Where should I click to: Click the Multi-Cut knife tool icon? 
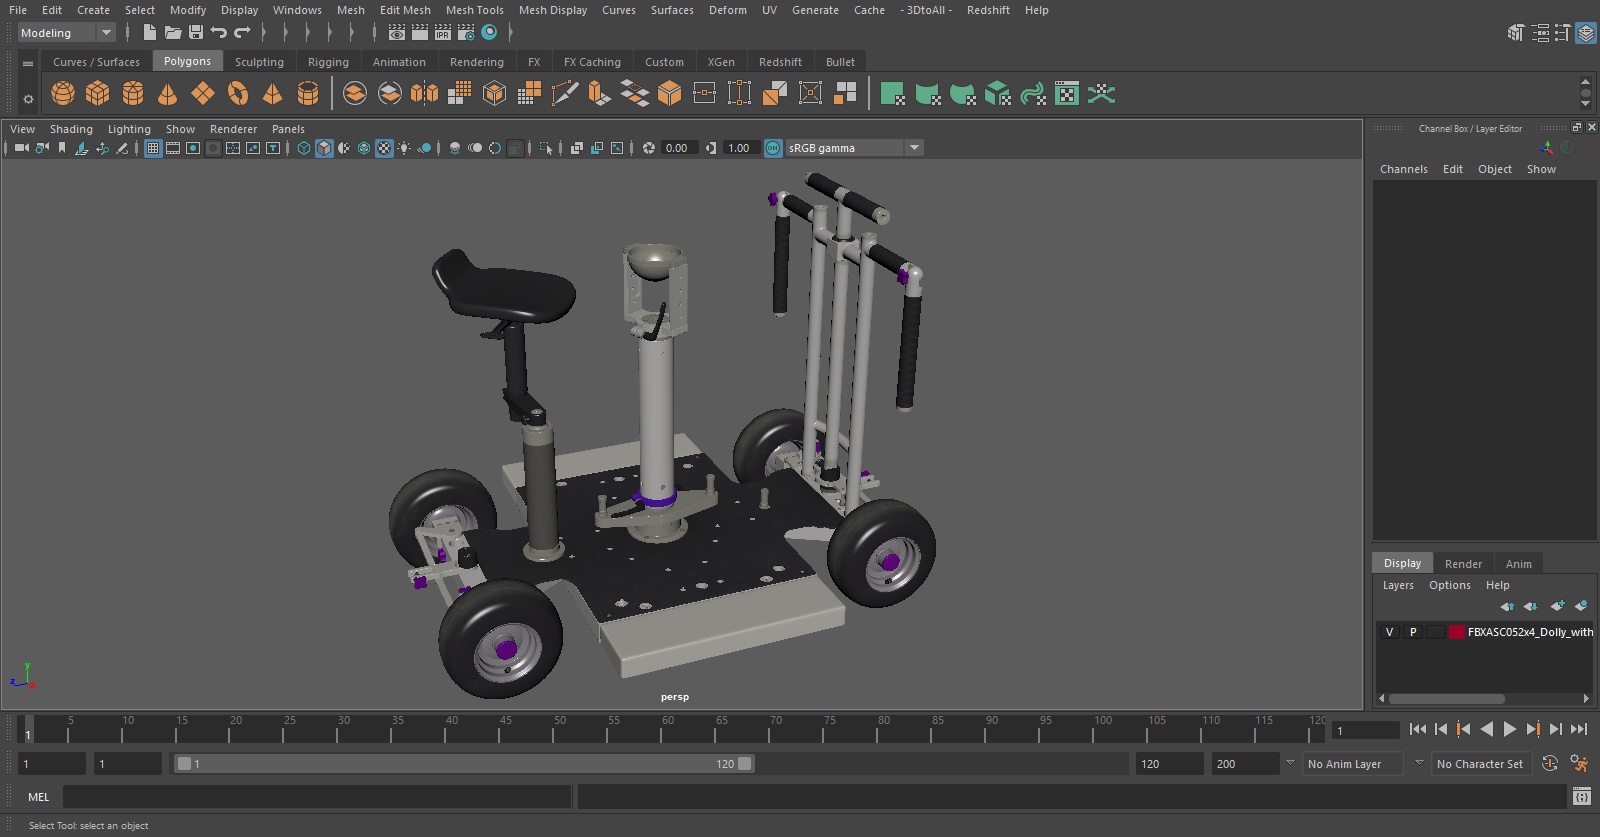pos(565,94)
